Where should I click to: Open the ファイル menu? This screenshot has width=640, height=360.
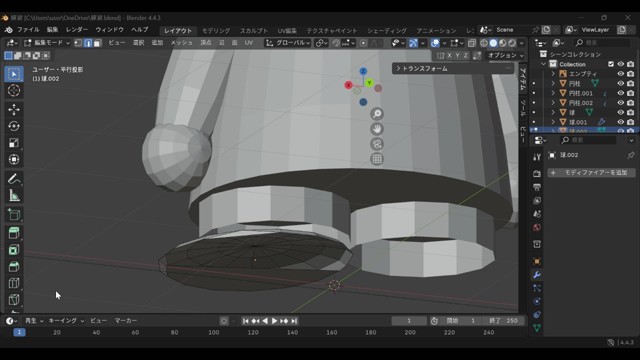pos(28,30)
